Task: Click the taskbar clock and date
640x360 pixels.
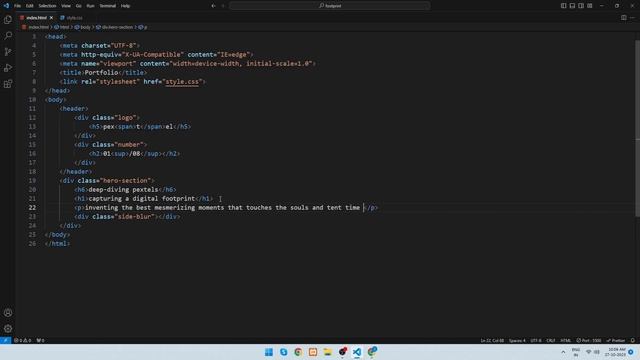Action: (616, 352)
